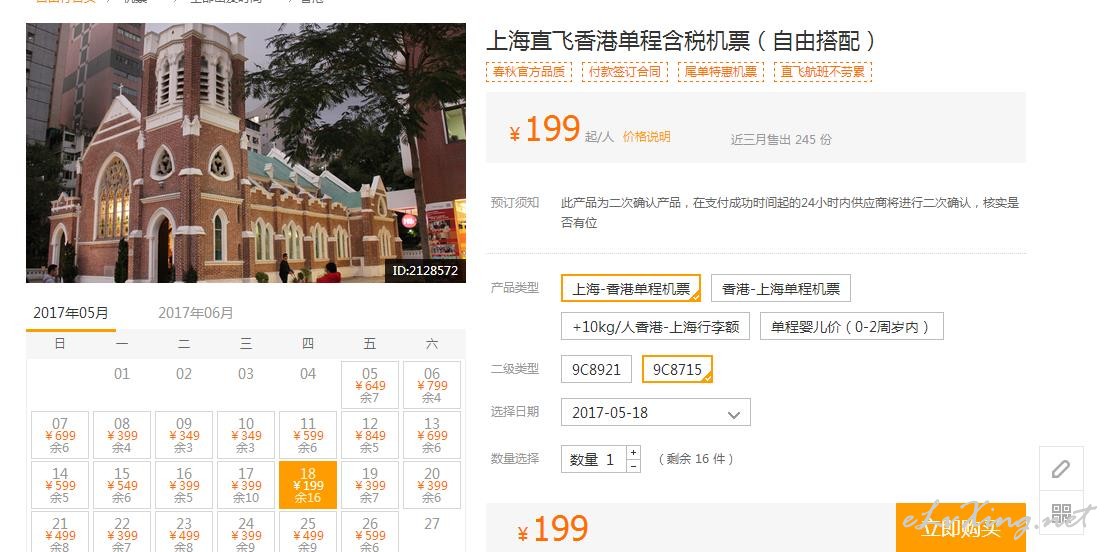Pick May 14 priced ¥599
Viewport: 1107px width, 552px height.
coord(60,485)
